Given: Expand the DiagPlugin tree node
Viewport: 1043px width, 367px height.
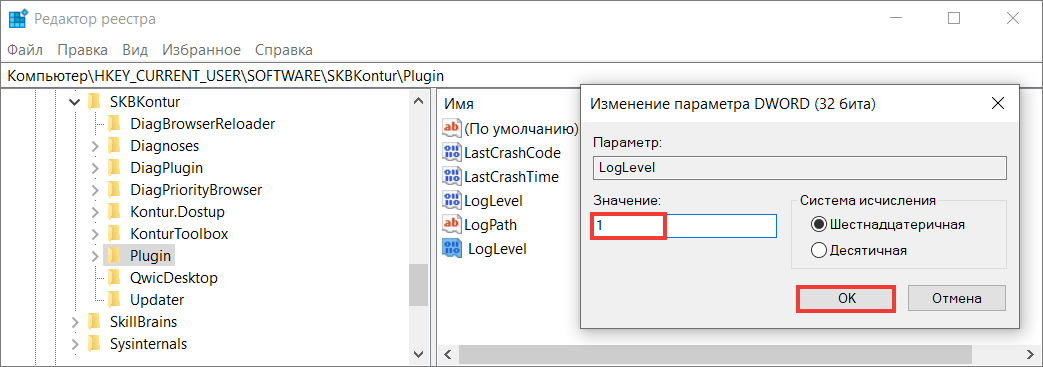Looking at the screenshot, I should (95, 168).
